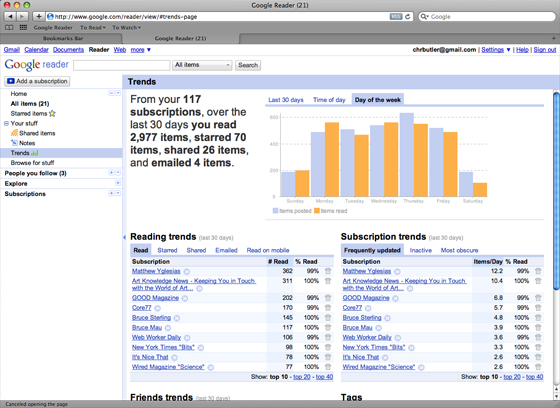Reload page with refresh icon
Viewport: 560px width, 408px height.
408,16
